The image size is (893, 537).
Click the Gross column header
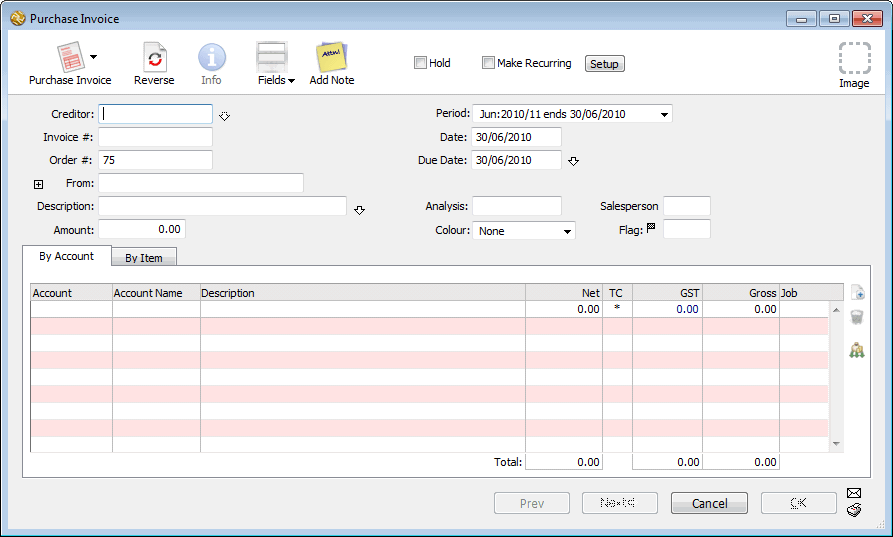tap(741, 293)
